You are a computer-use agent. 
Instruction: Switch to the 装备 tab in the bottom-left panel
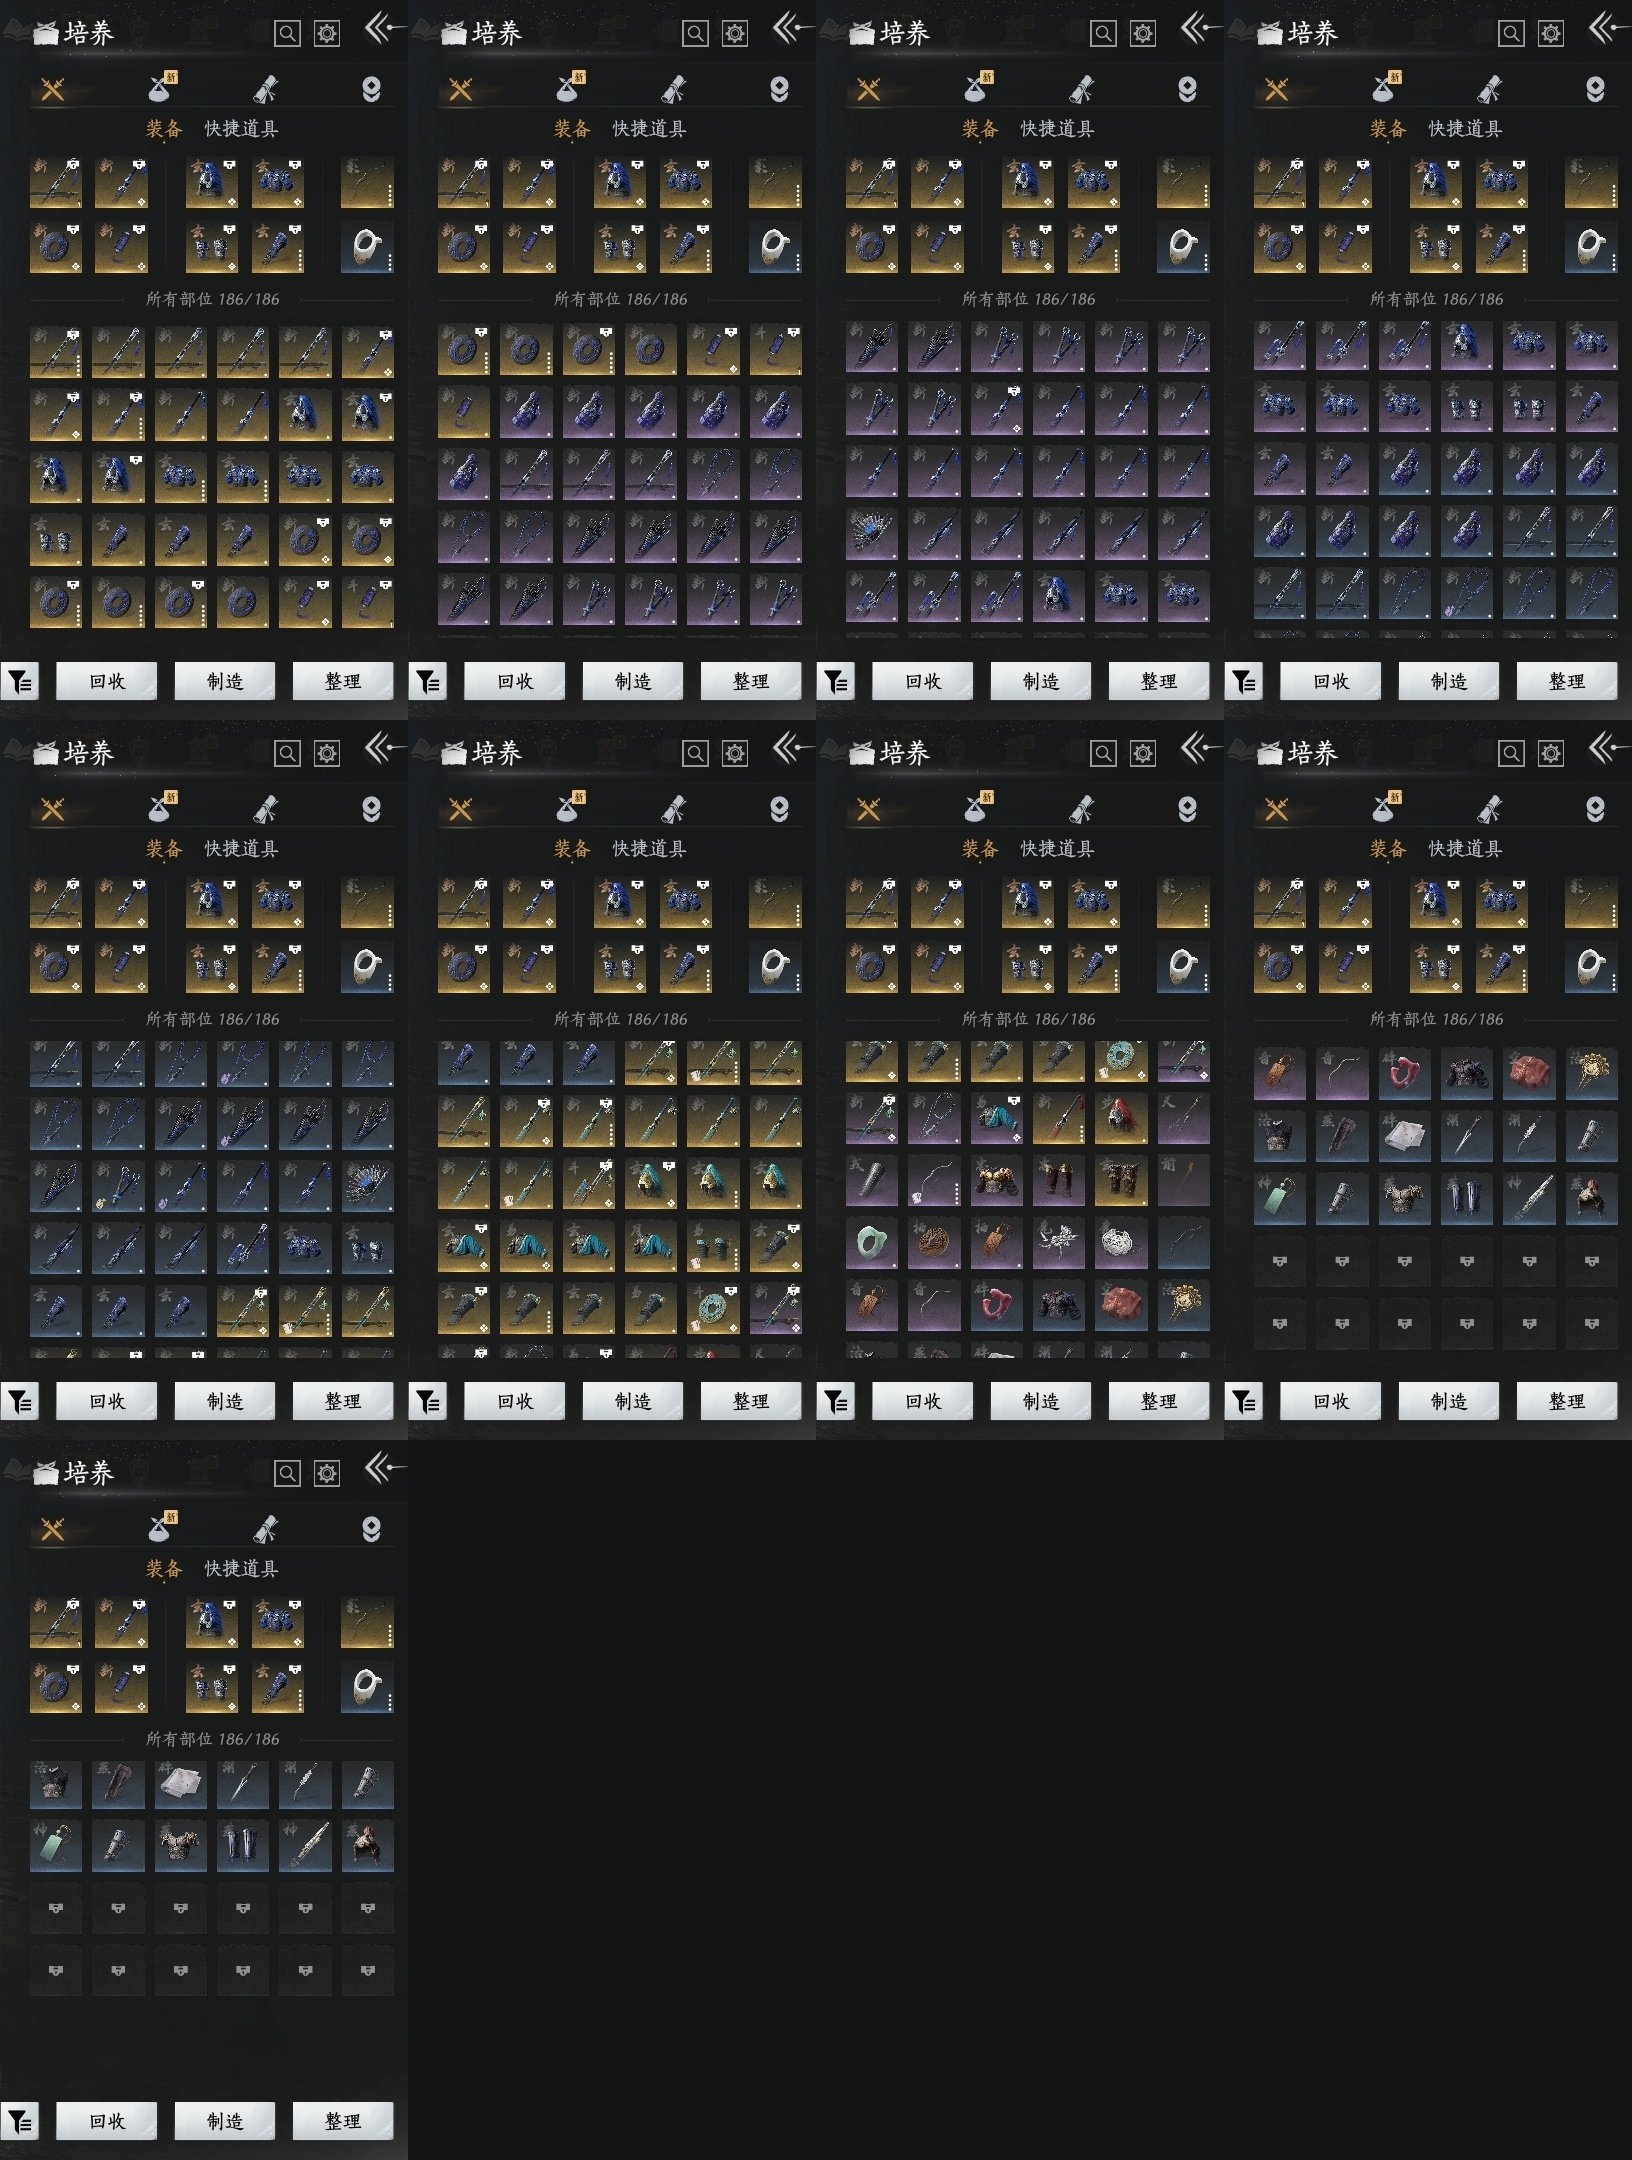click(164, 1569)
